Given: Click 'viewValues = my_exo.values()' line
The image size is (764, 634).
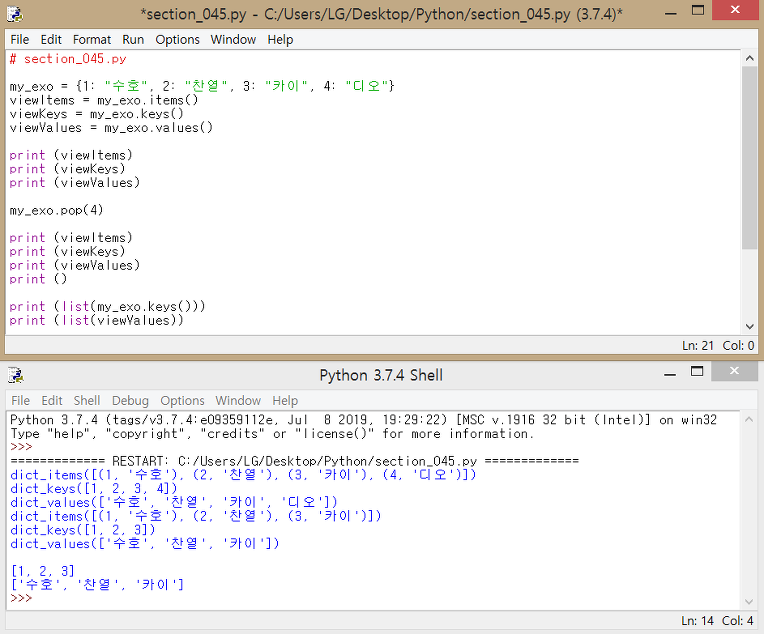Looking at the screenshot, I should tap(111, 128).
